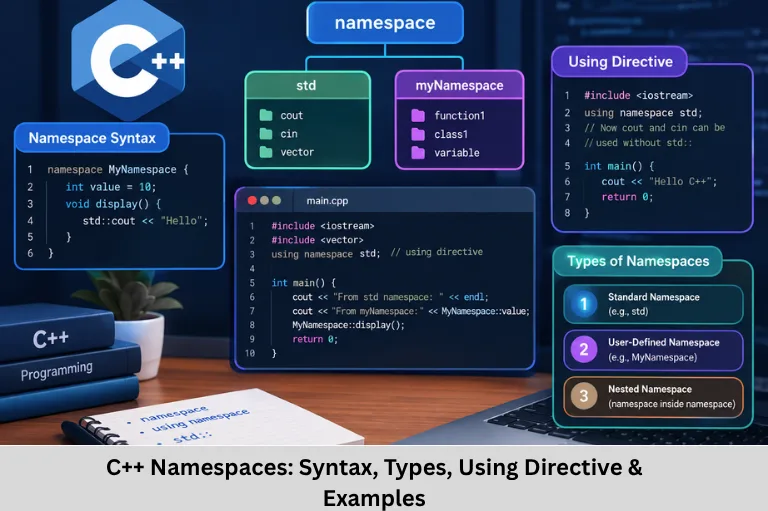Screen dimensions: 768x511
Task: Click the red window dot in main.cpp
Action: point(252,200)
